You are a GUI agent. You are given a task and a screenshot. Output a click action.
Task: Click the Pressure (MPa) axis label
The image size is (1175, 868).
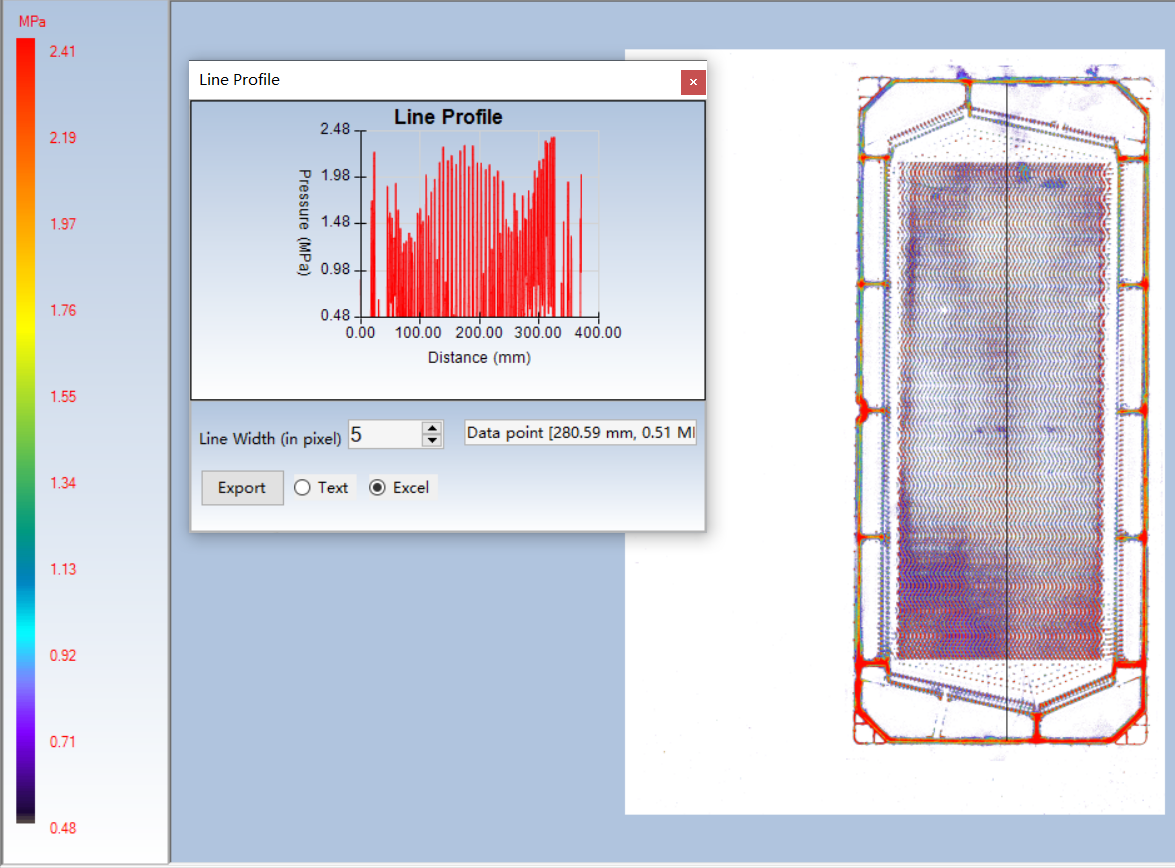[305, 222]
